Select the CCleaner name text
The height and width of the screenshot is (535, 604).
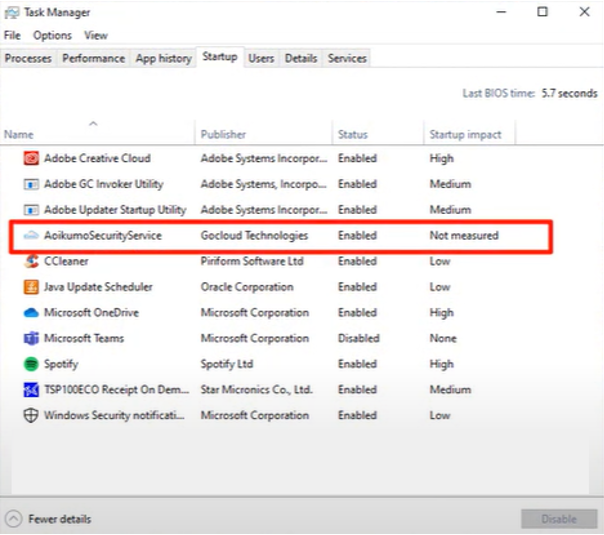[66, 261]
